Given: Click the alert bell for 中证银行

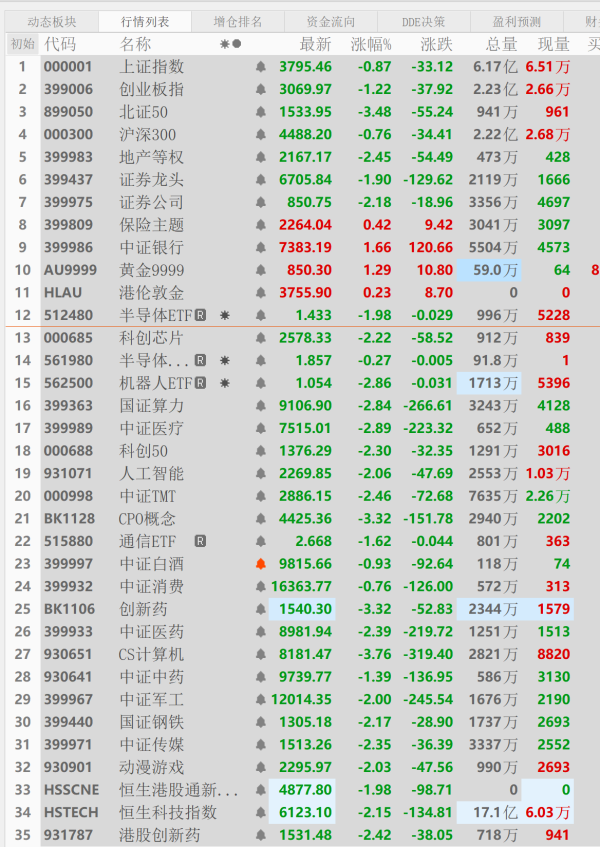Looking at the screenshot, I should click(x=260, y=247).
